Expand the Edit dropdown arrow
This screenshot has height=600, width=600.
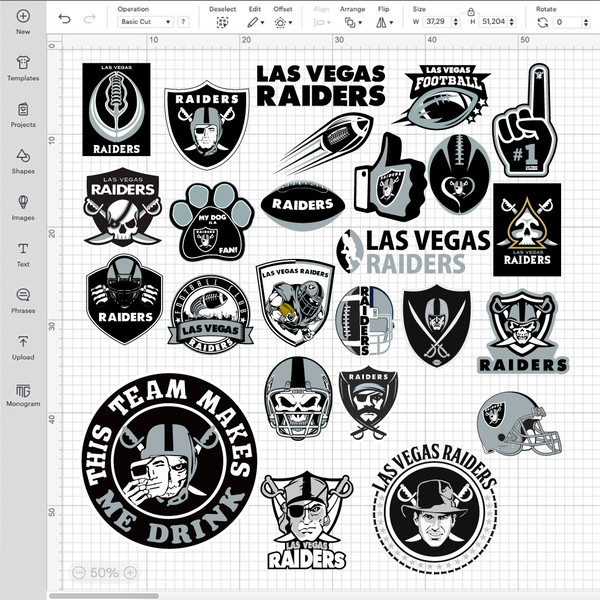click(x=262, y=23)
